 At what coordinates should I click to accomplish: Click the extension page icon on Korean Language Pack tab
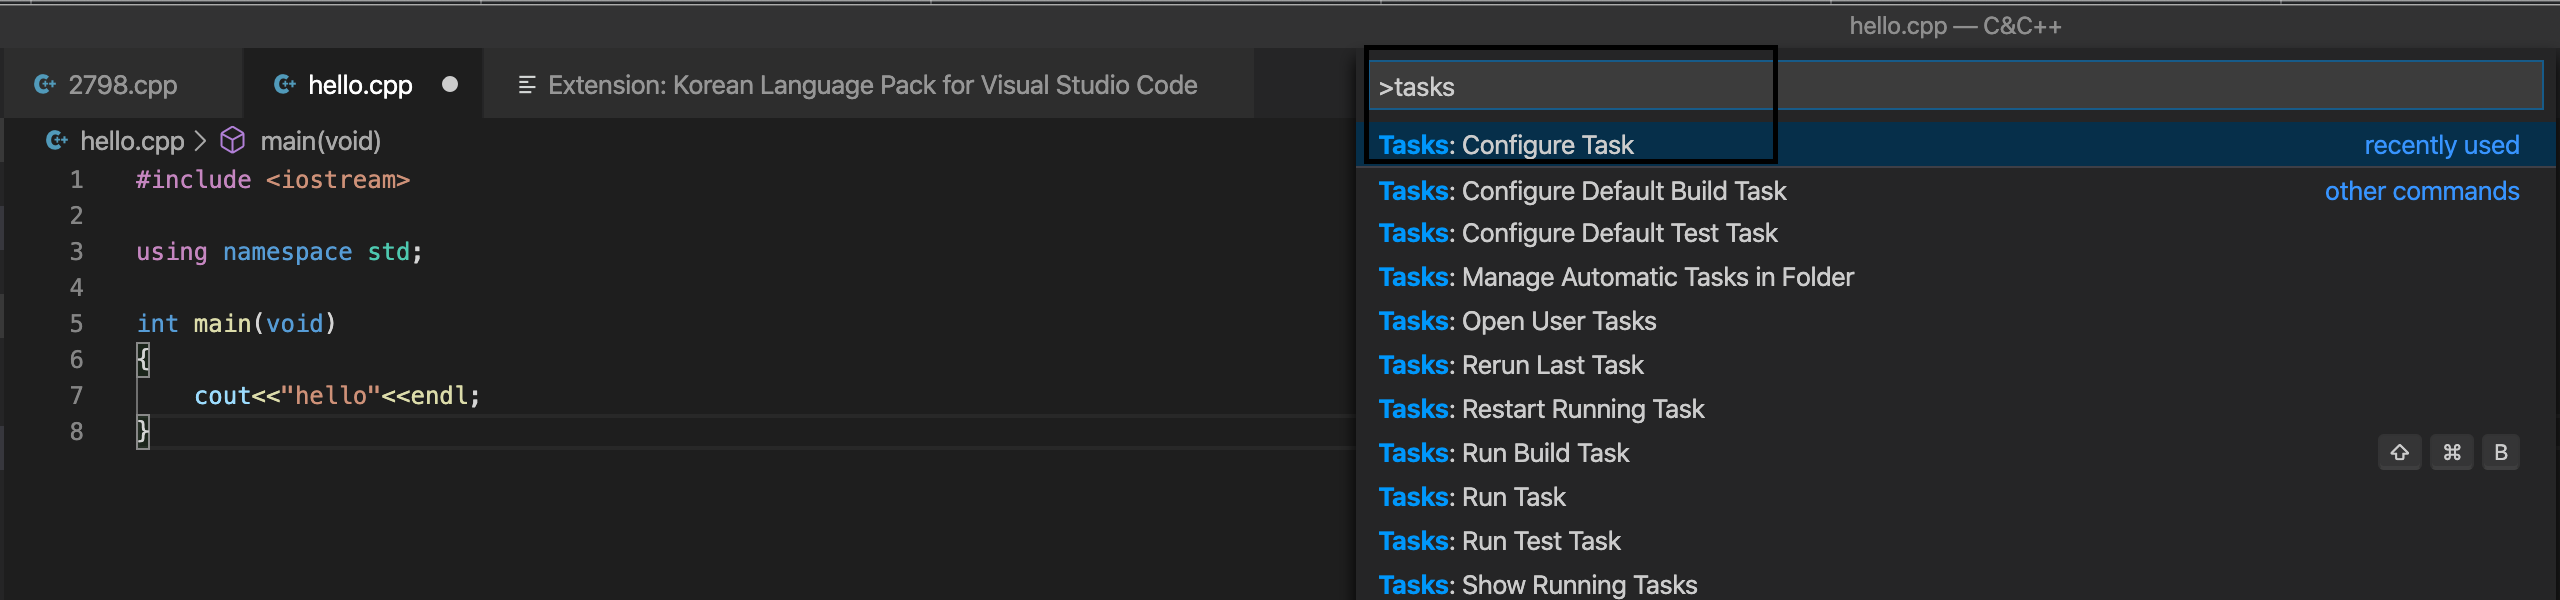tap(527, 85)
